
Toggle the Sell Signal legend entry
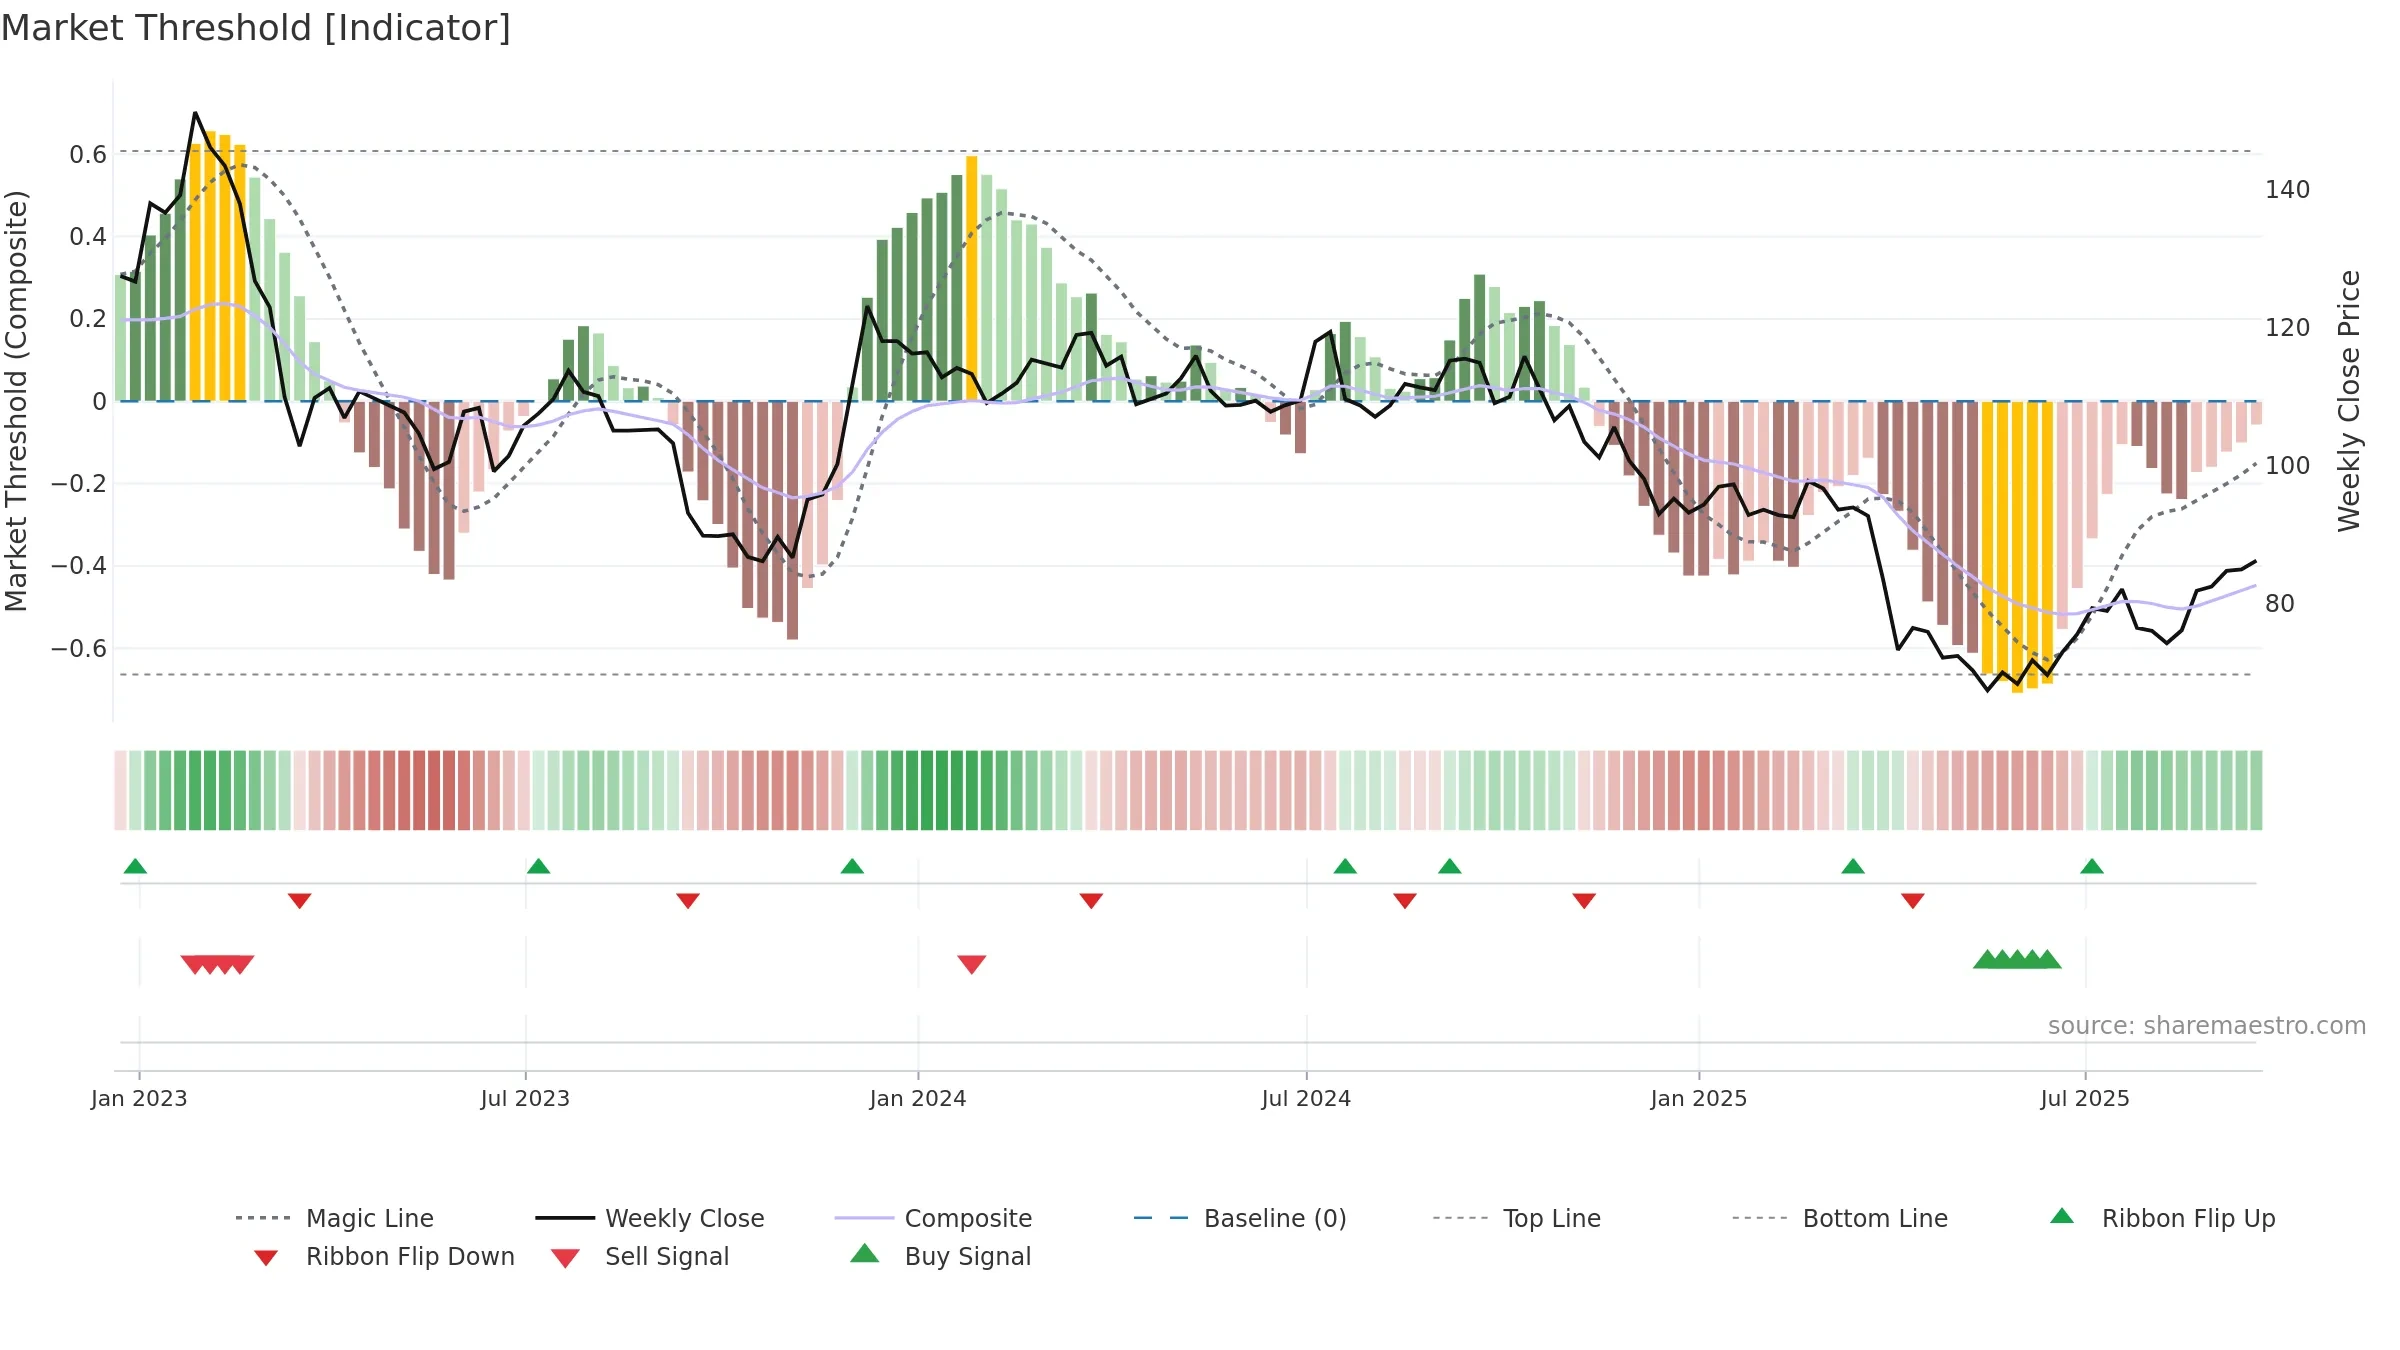pyautogui.click(x=640, y=1257)
